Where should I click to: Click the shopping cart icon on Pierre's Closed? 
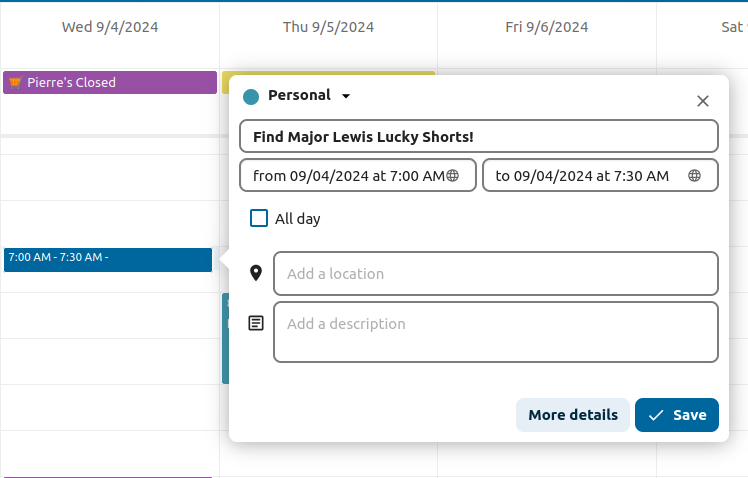coord(15,82)
